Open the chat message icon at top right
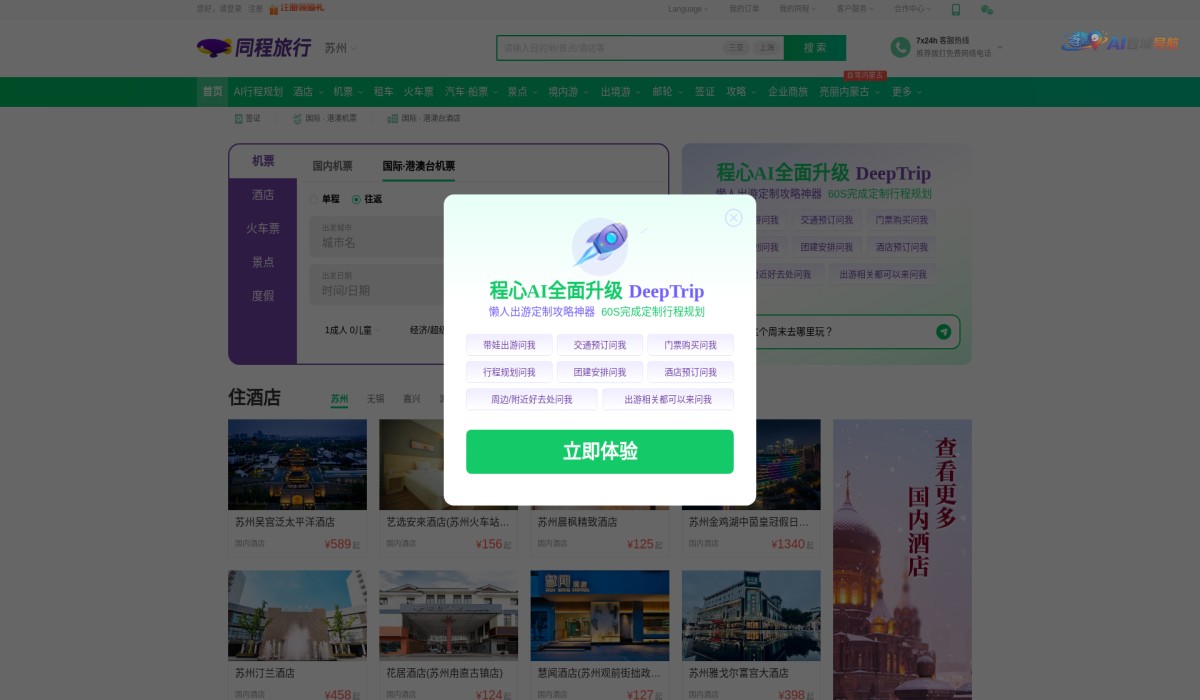Viewport: 1200px width, 700px height. (x=986, y=9)
